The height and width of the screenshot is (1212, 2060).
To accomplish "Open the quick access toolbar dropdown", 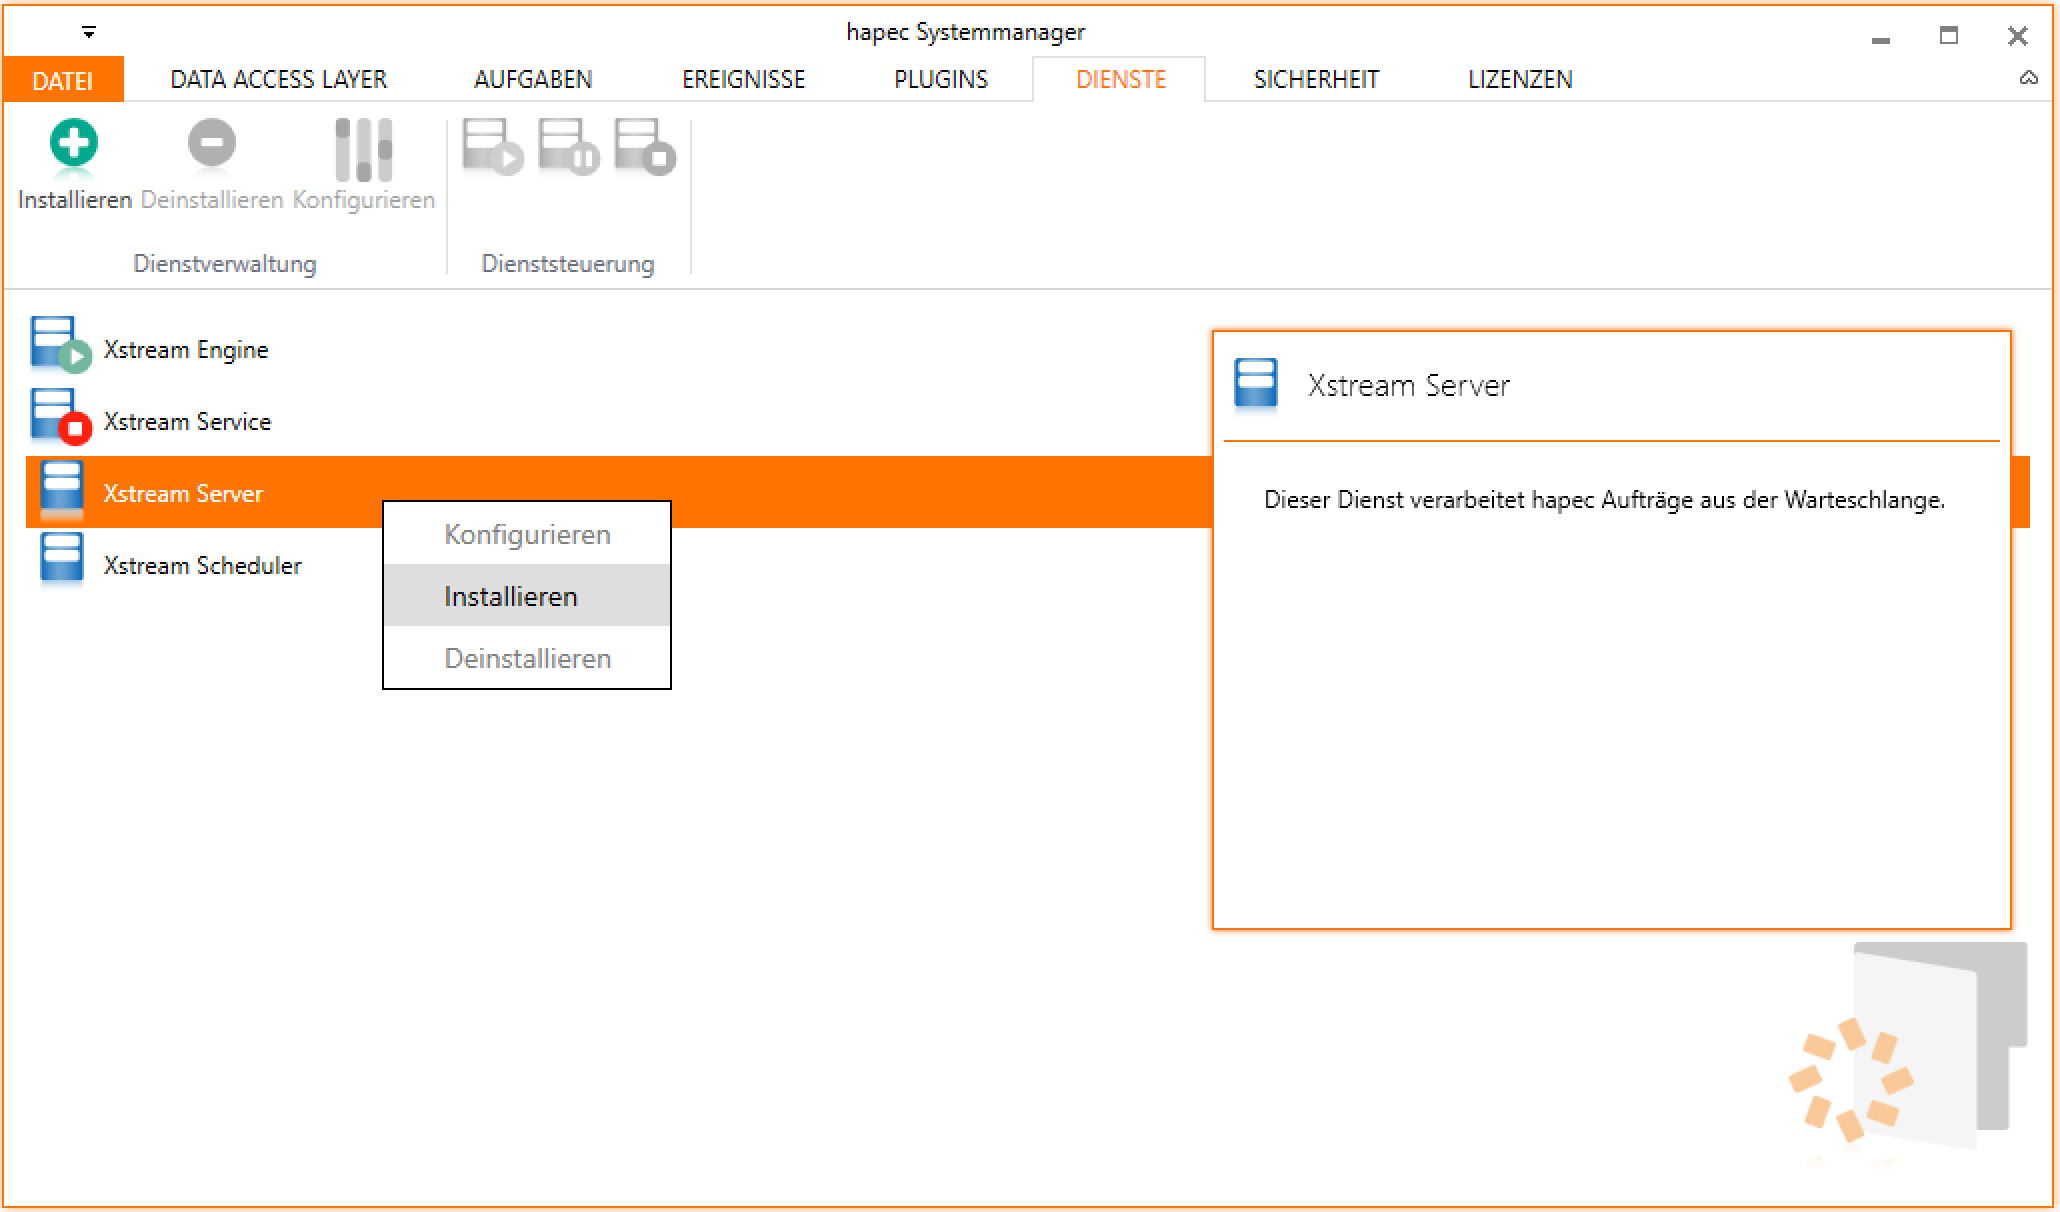I will [89, 33].
